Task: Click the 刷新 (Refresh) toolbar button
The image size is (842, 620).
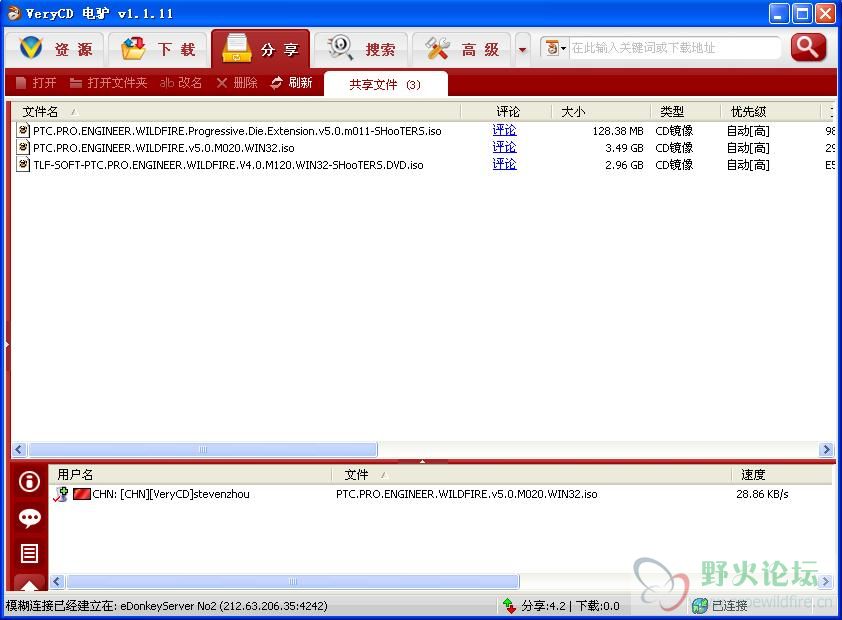Action: point(291,83)
